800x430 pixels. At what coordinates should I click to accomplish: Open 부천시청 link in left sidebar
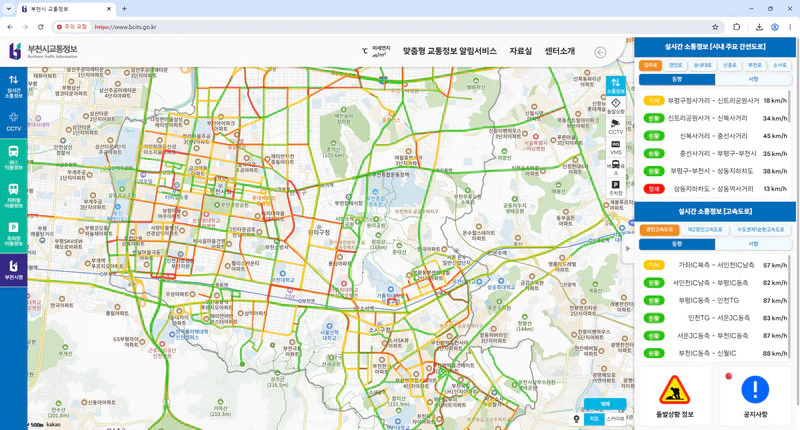(x=14, y=270)
